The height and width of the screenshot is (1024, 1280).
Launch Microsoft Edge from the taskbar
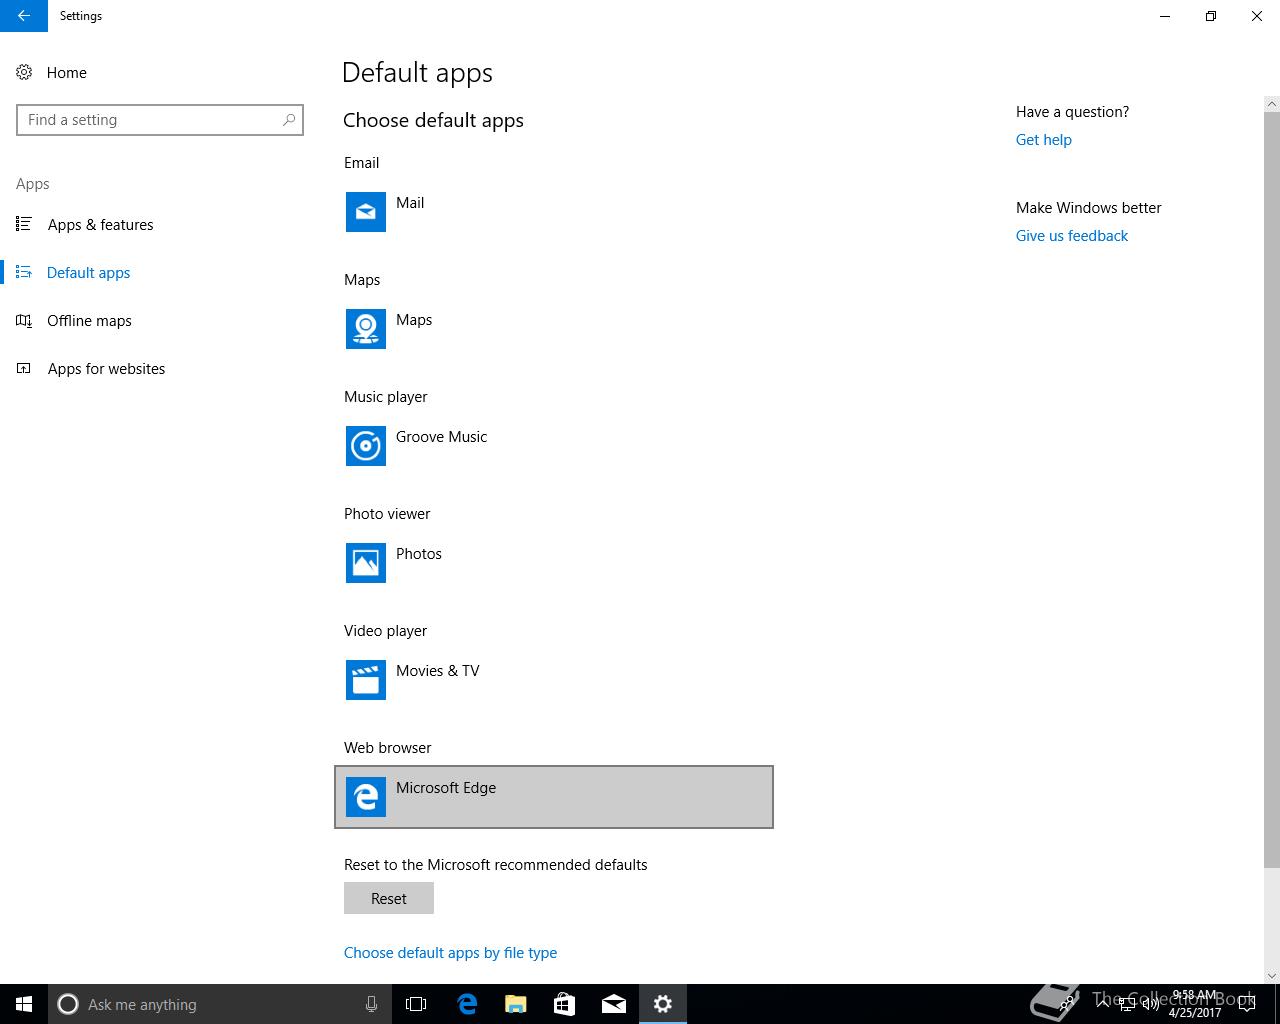[x=467, y=1004]
